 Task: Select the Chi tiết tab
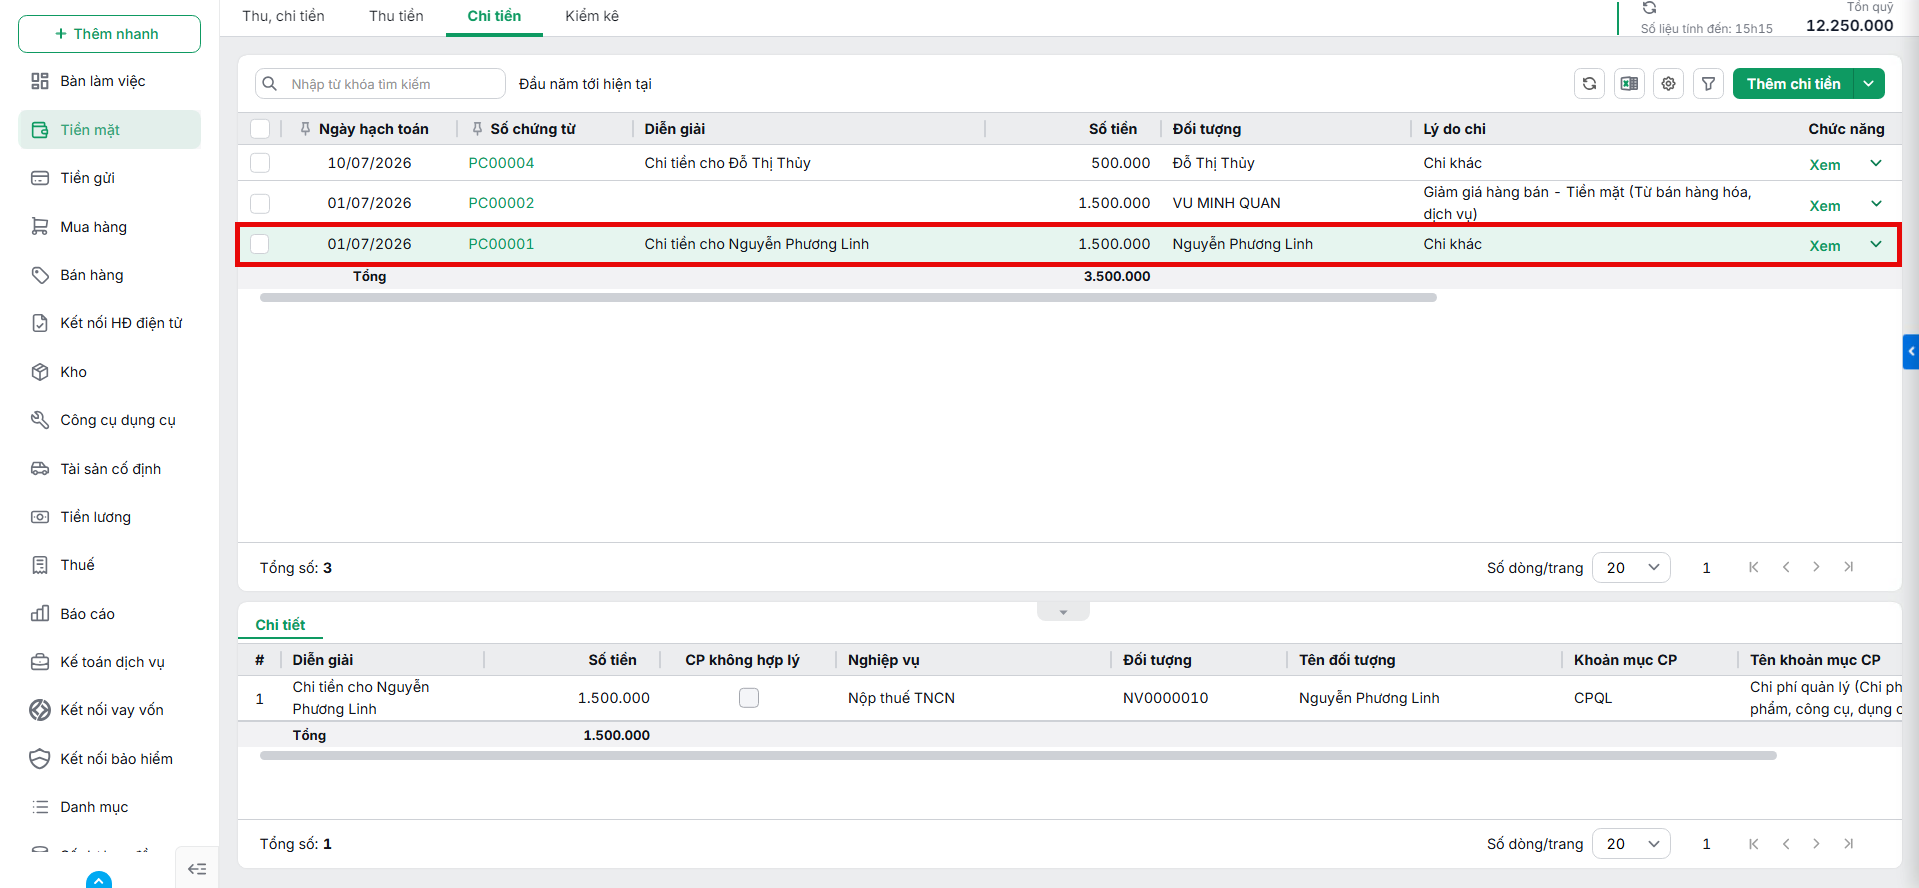pyautogui.click(x=280, y=625)
